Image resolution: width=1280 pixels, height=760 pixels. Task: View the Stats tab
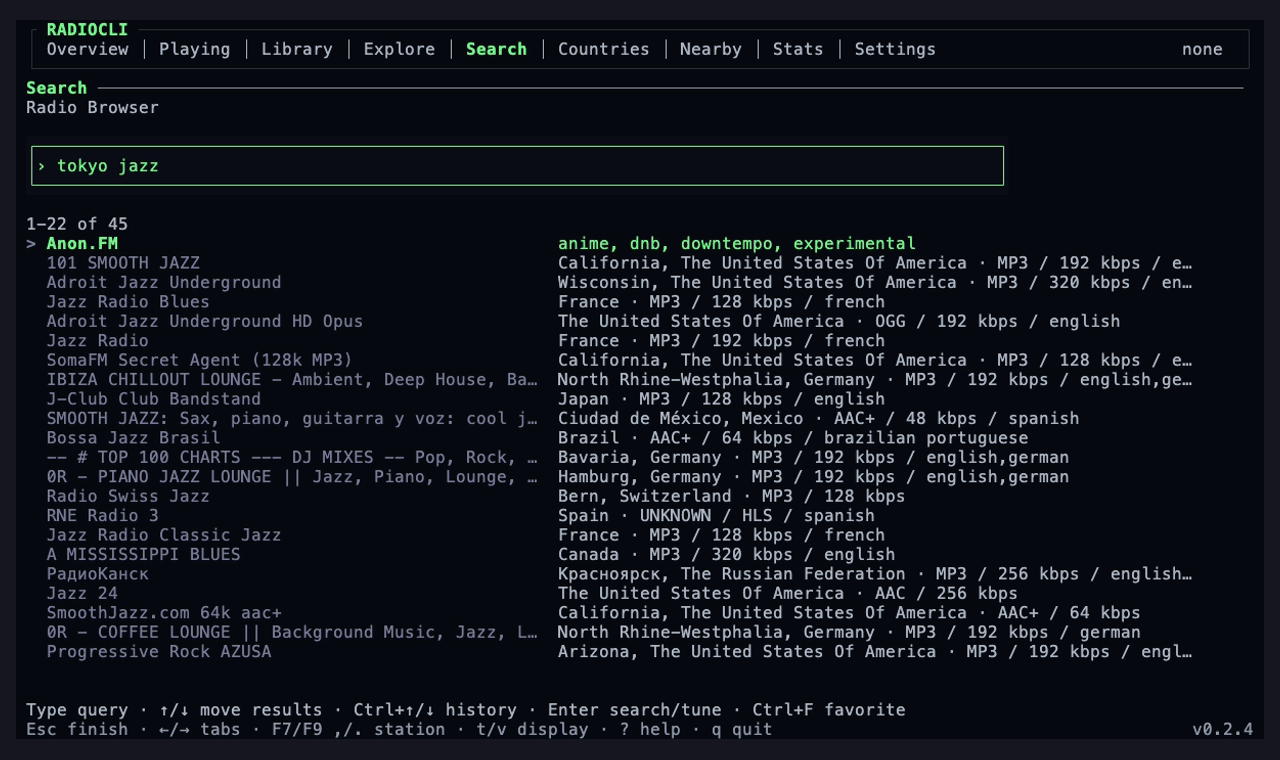[798, 49]
